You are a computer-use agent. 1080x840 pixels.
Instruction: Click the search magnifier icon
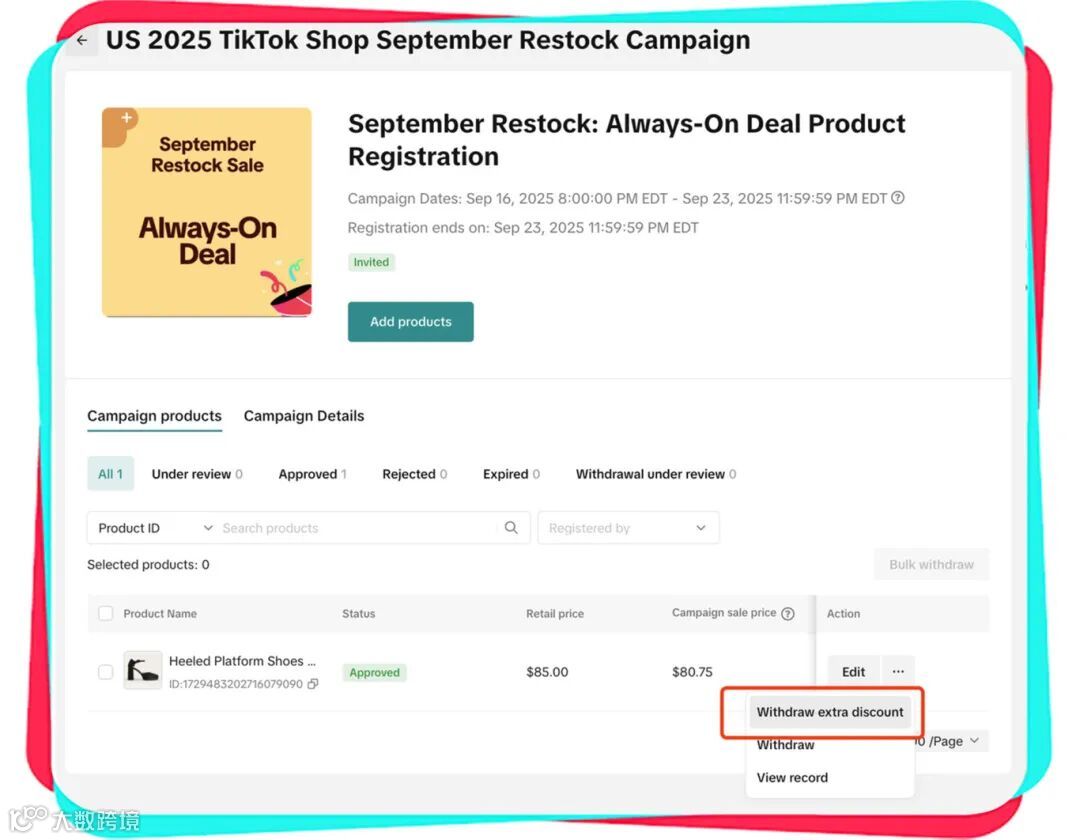tap(511, 527)
